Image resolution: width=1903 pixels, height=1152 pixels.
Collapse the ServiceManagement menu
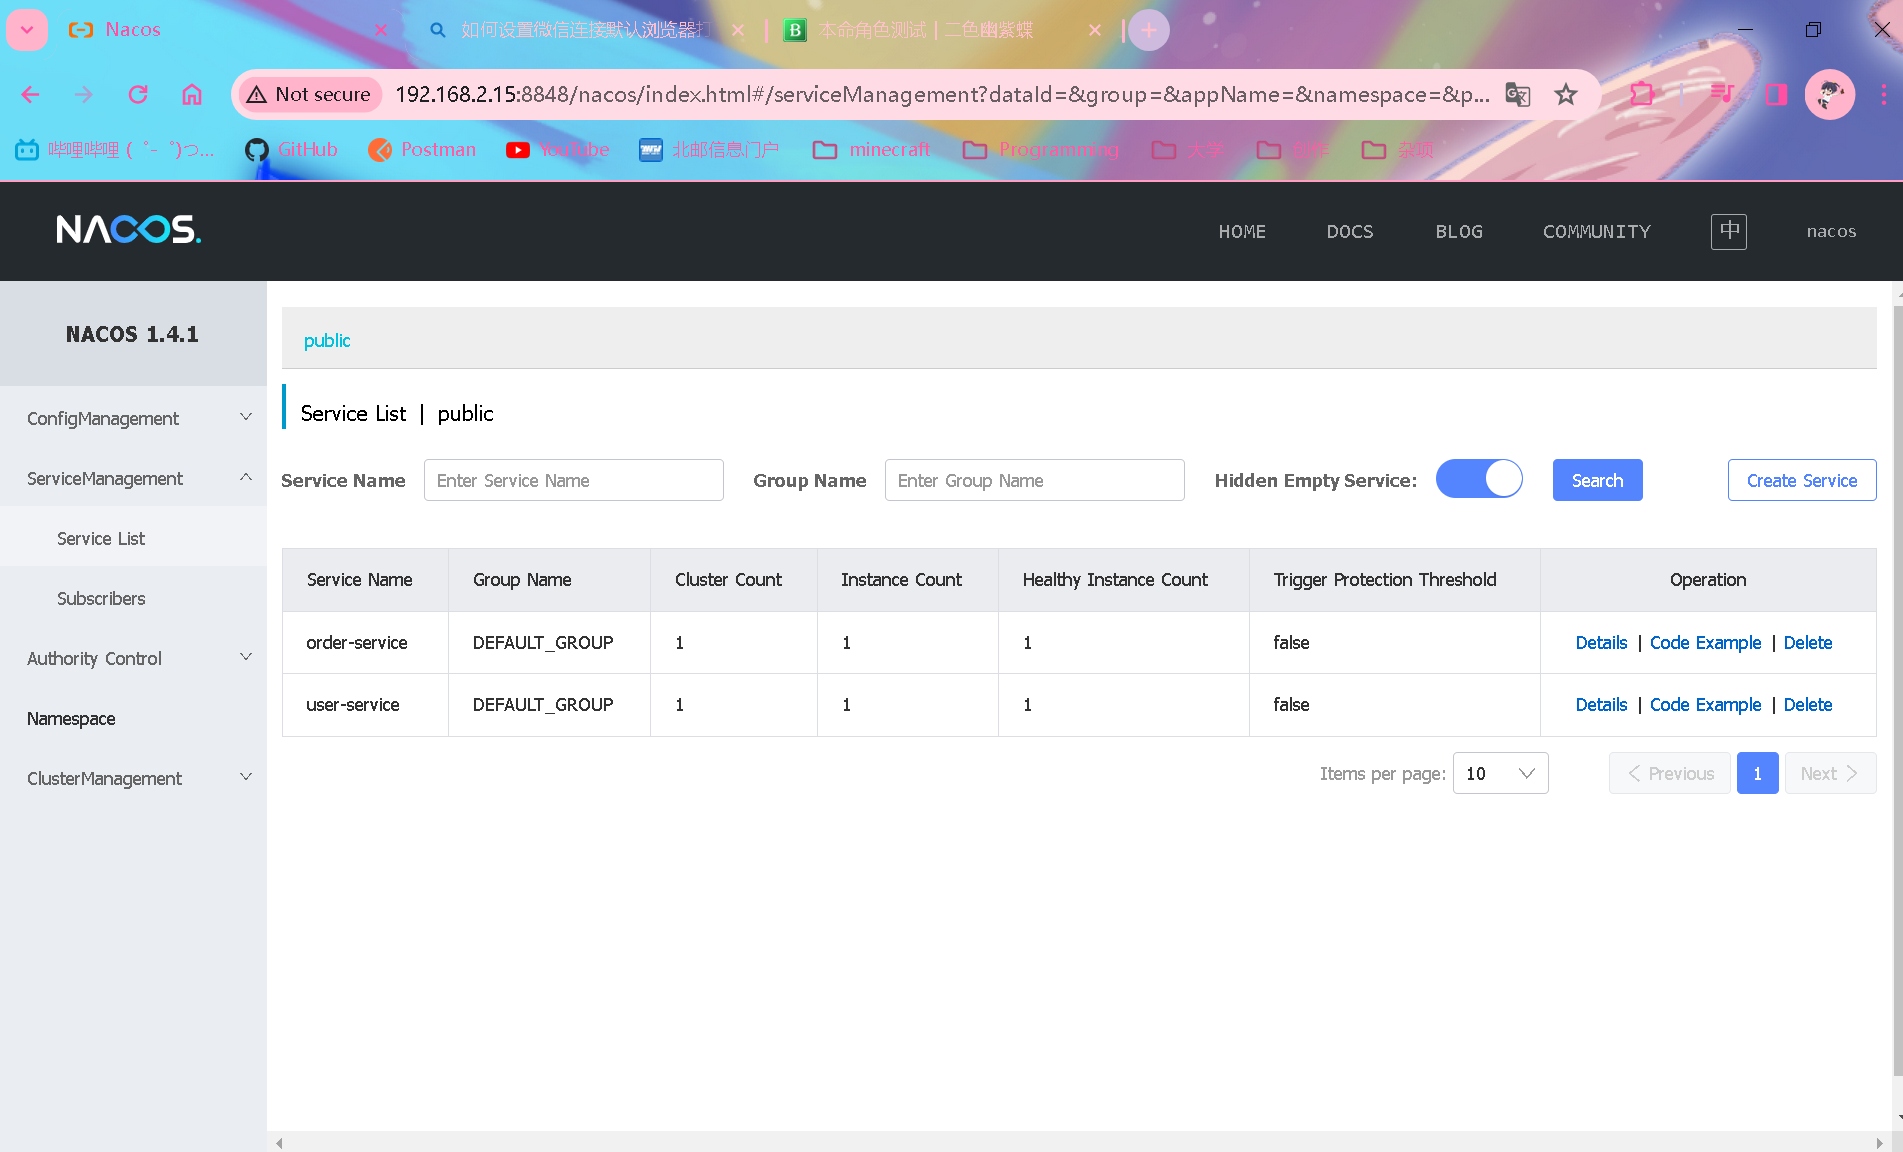(134, 478)
